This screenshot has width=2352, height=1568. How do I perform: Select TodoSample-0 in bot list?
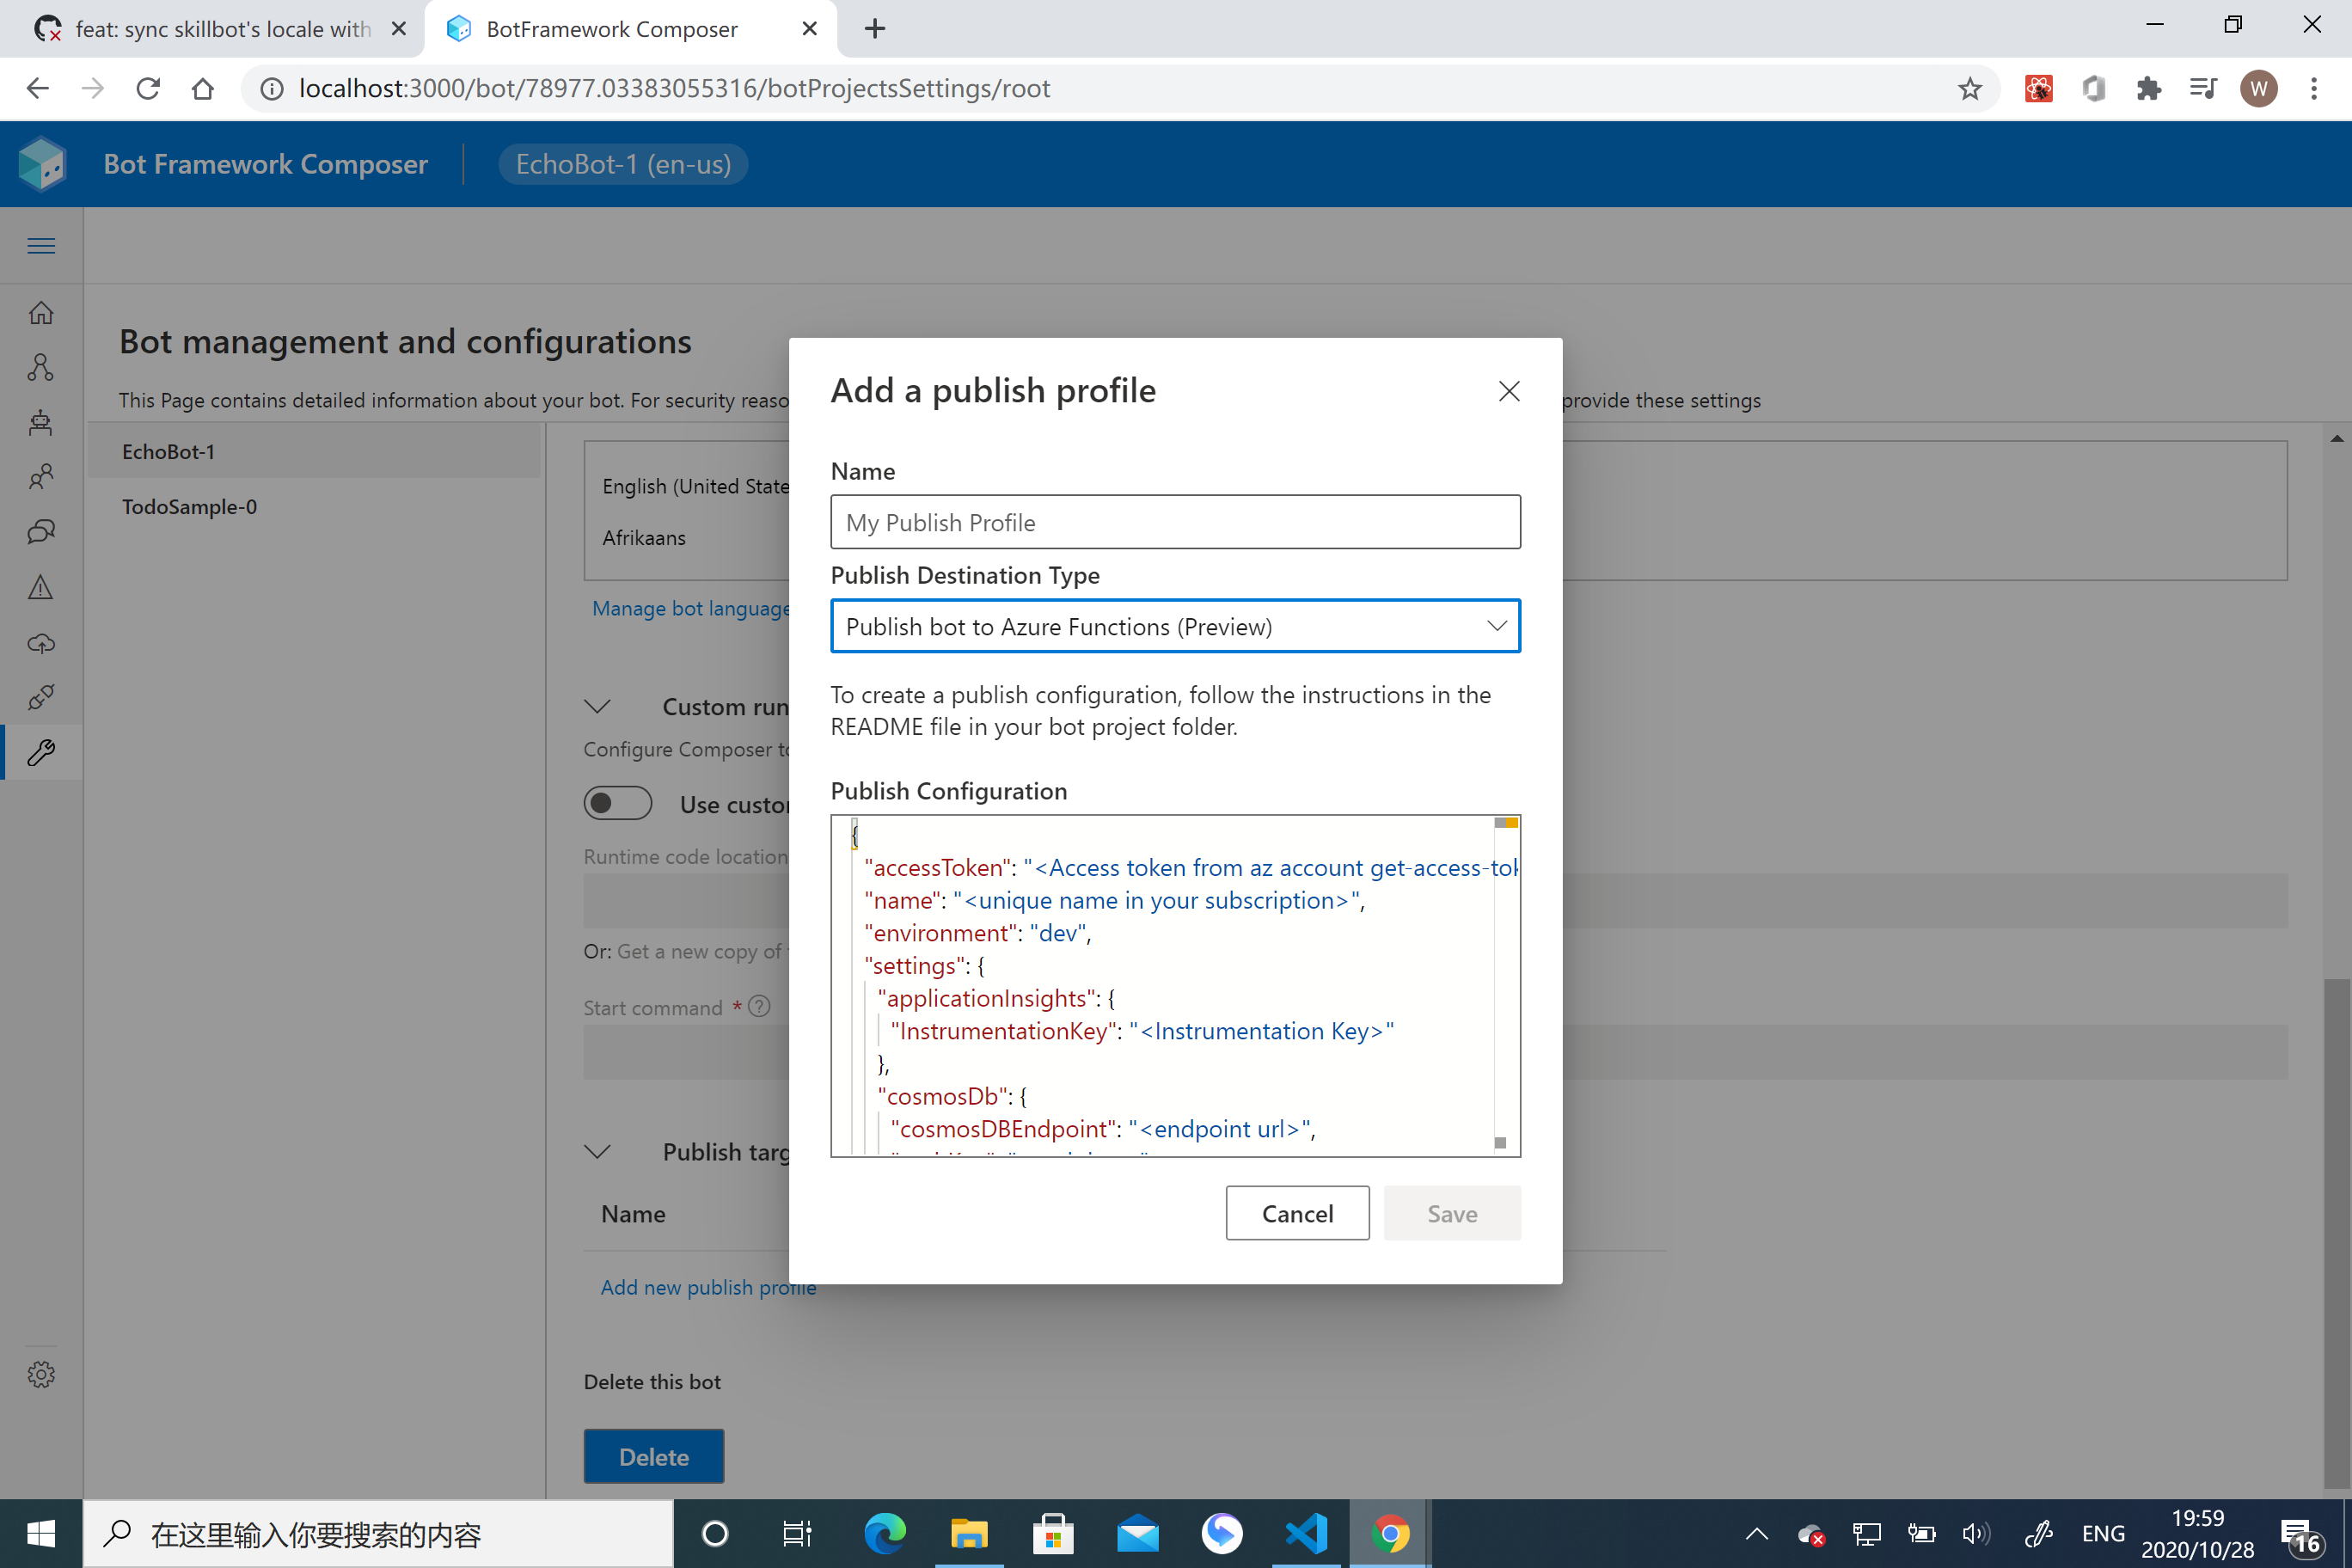190,507
